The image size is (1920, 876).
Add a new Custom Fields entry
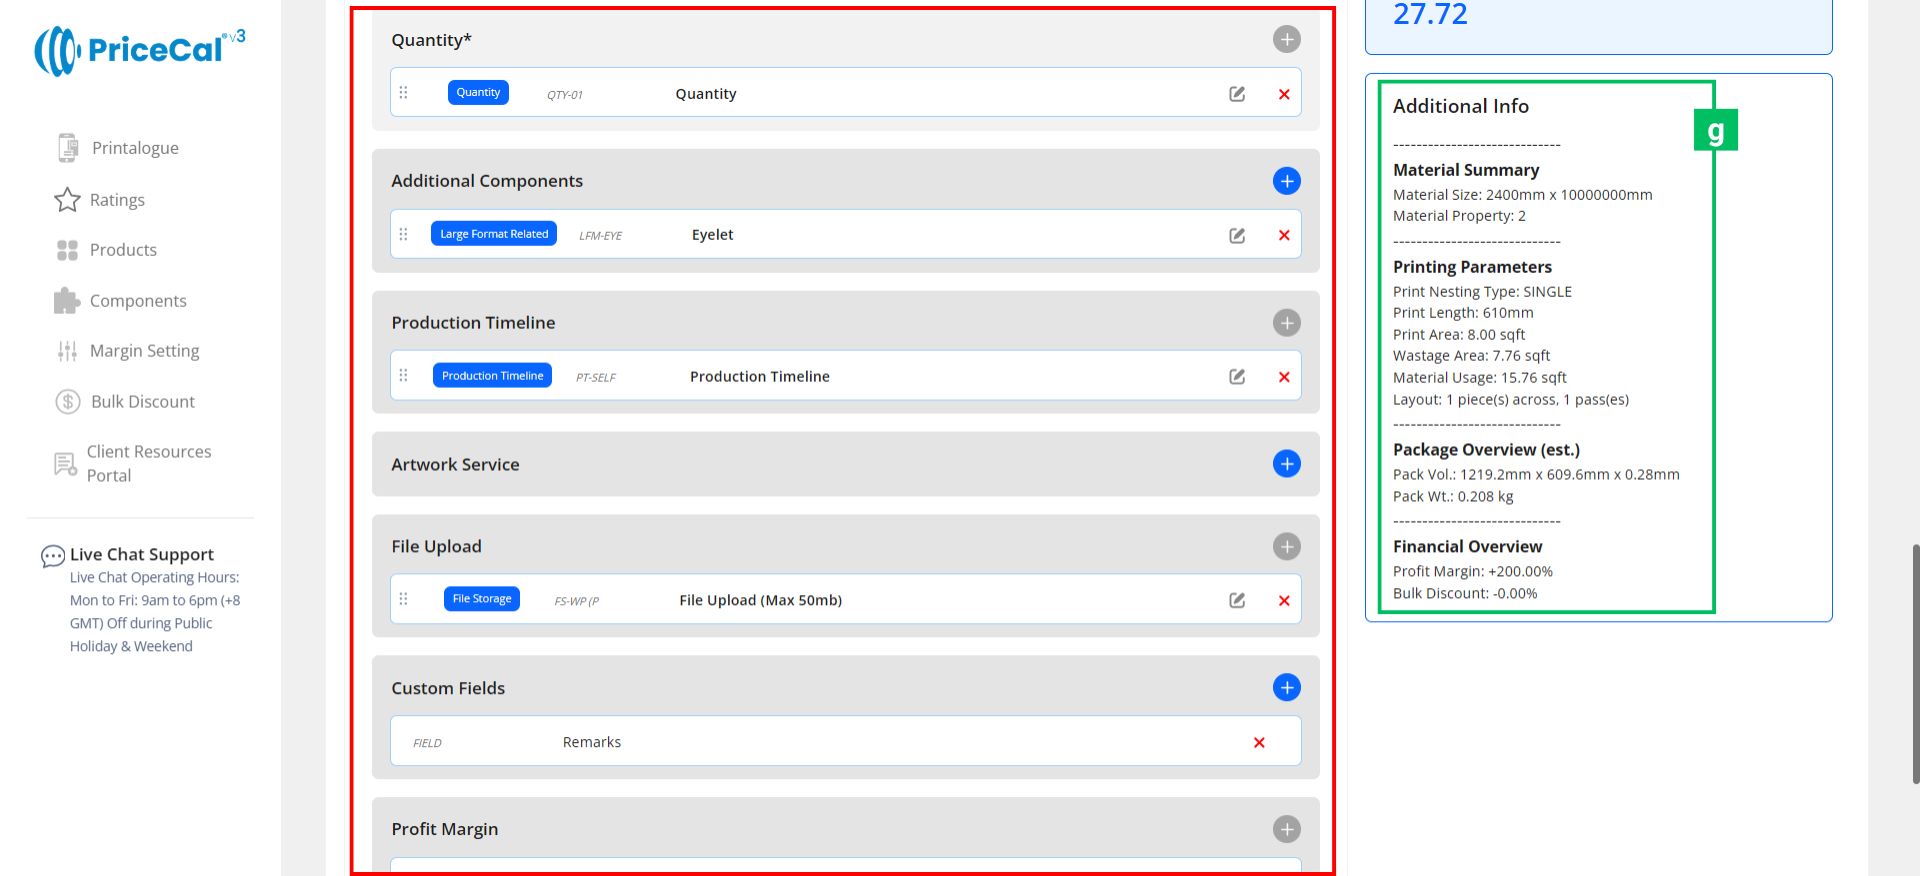coord(1286,688)
